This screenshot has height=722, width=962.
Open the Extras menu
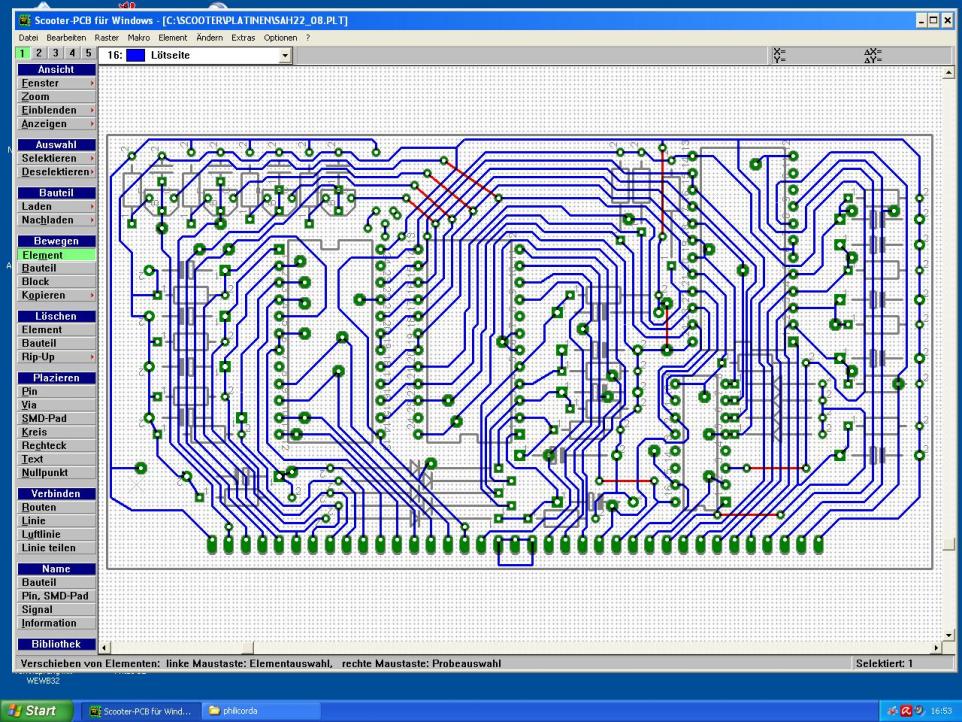click(242, 37)
